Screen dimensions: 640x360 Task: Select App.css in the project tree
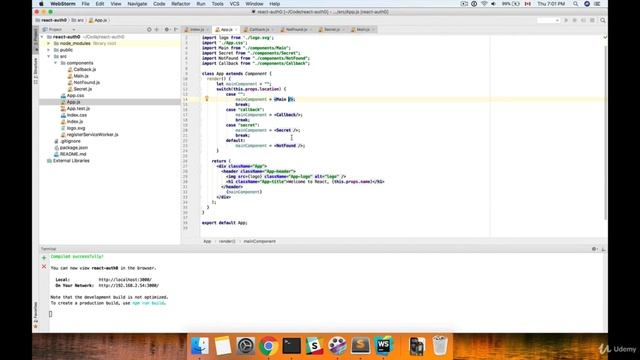[x=72, y=96]
